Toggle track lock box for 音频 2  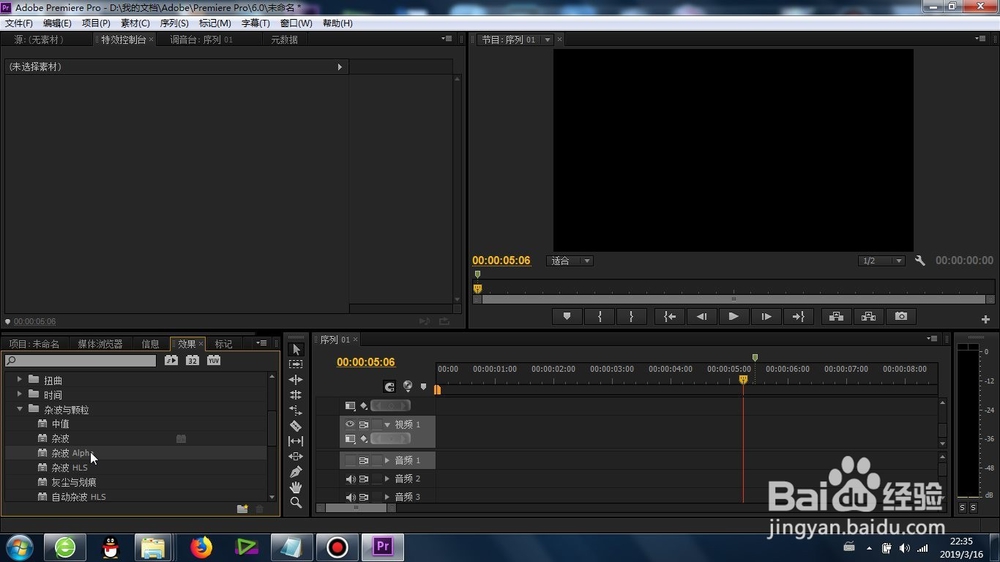point(377,478)
